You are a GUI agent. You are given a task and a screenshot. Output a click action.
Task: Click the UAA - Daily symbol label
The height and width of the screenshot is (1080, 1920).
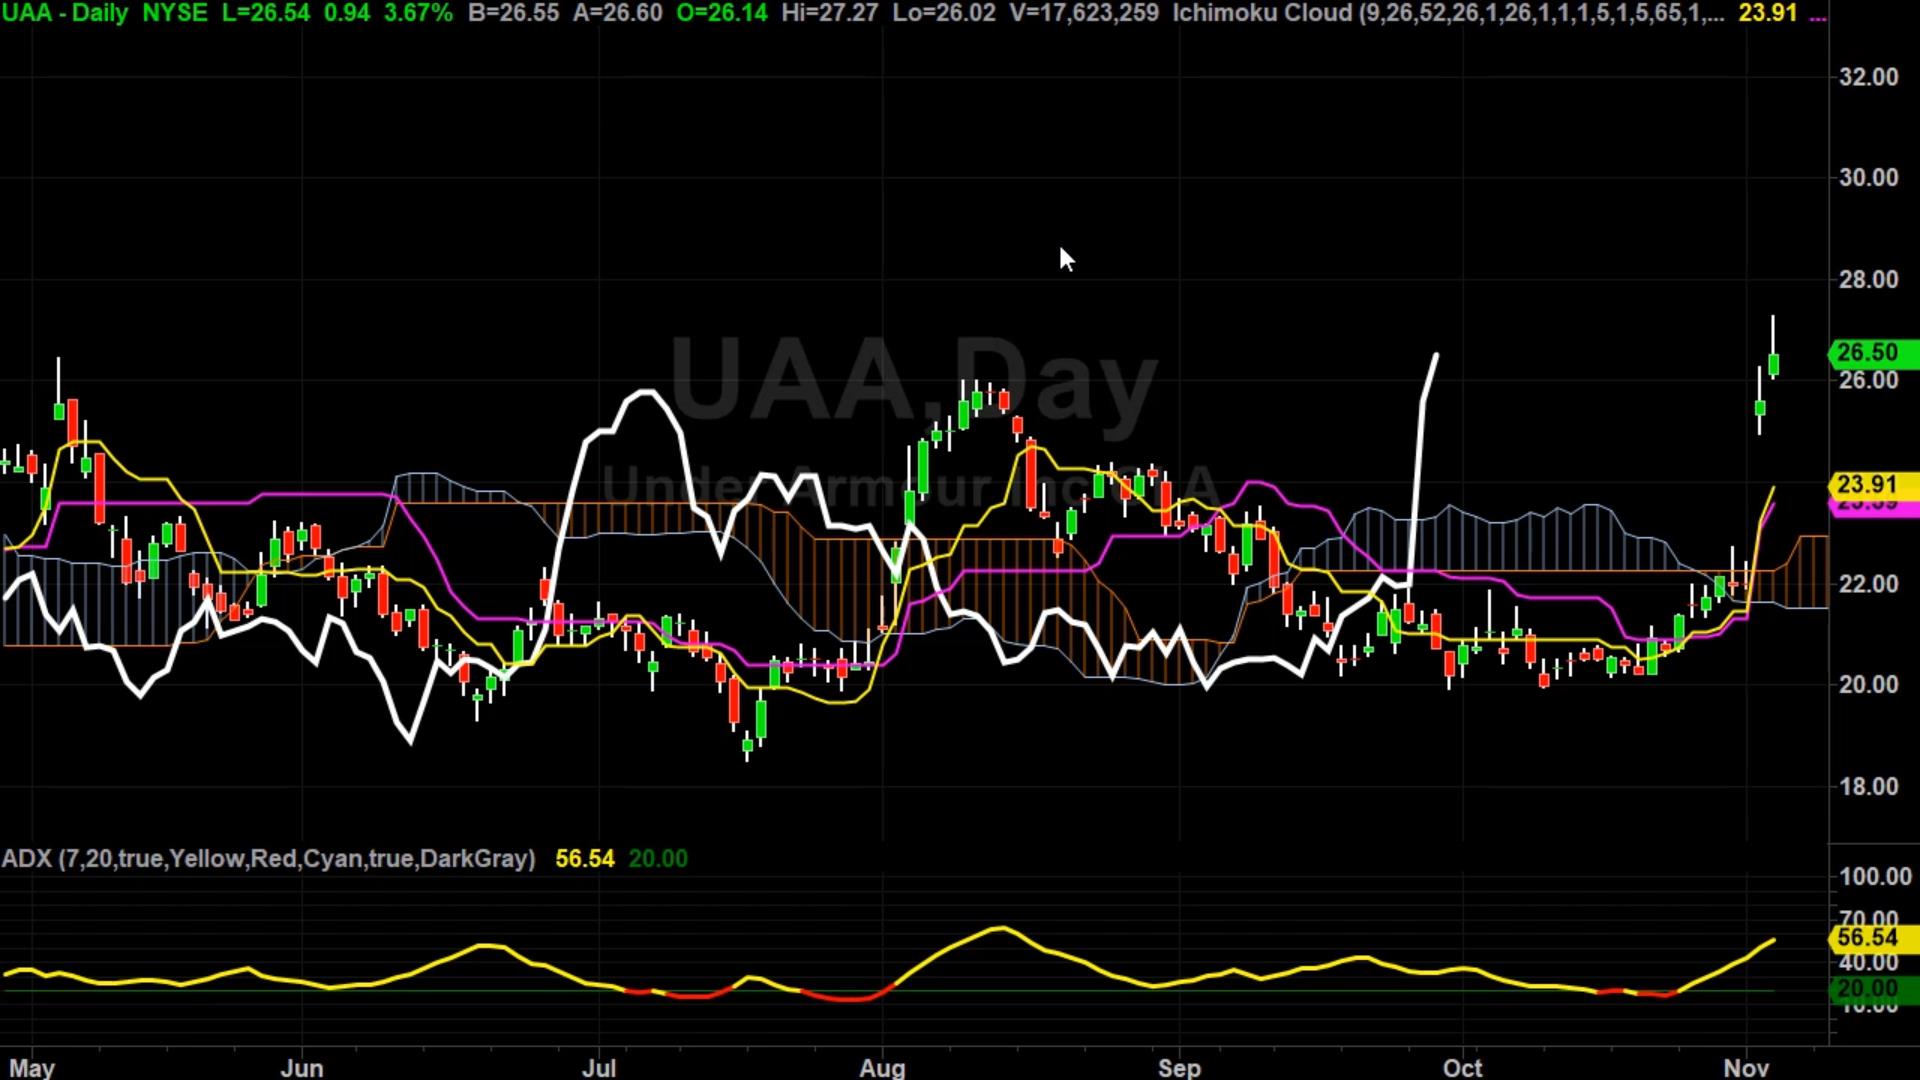(65, 14)
